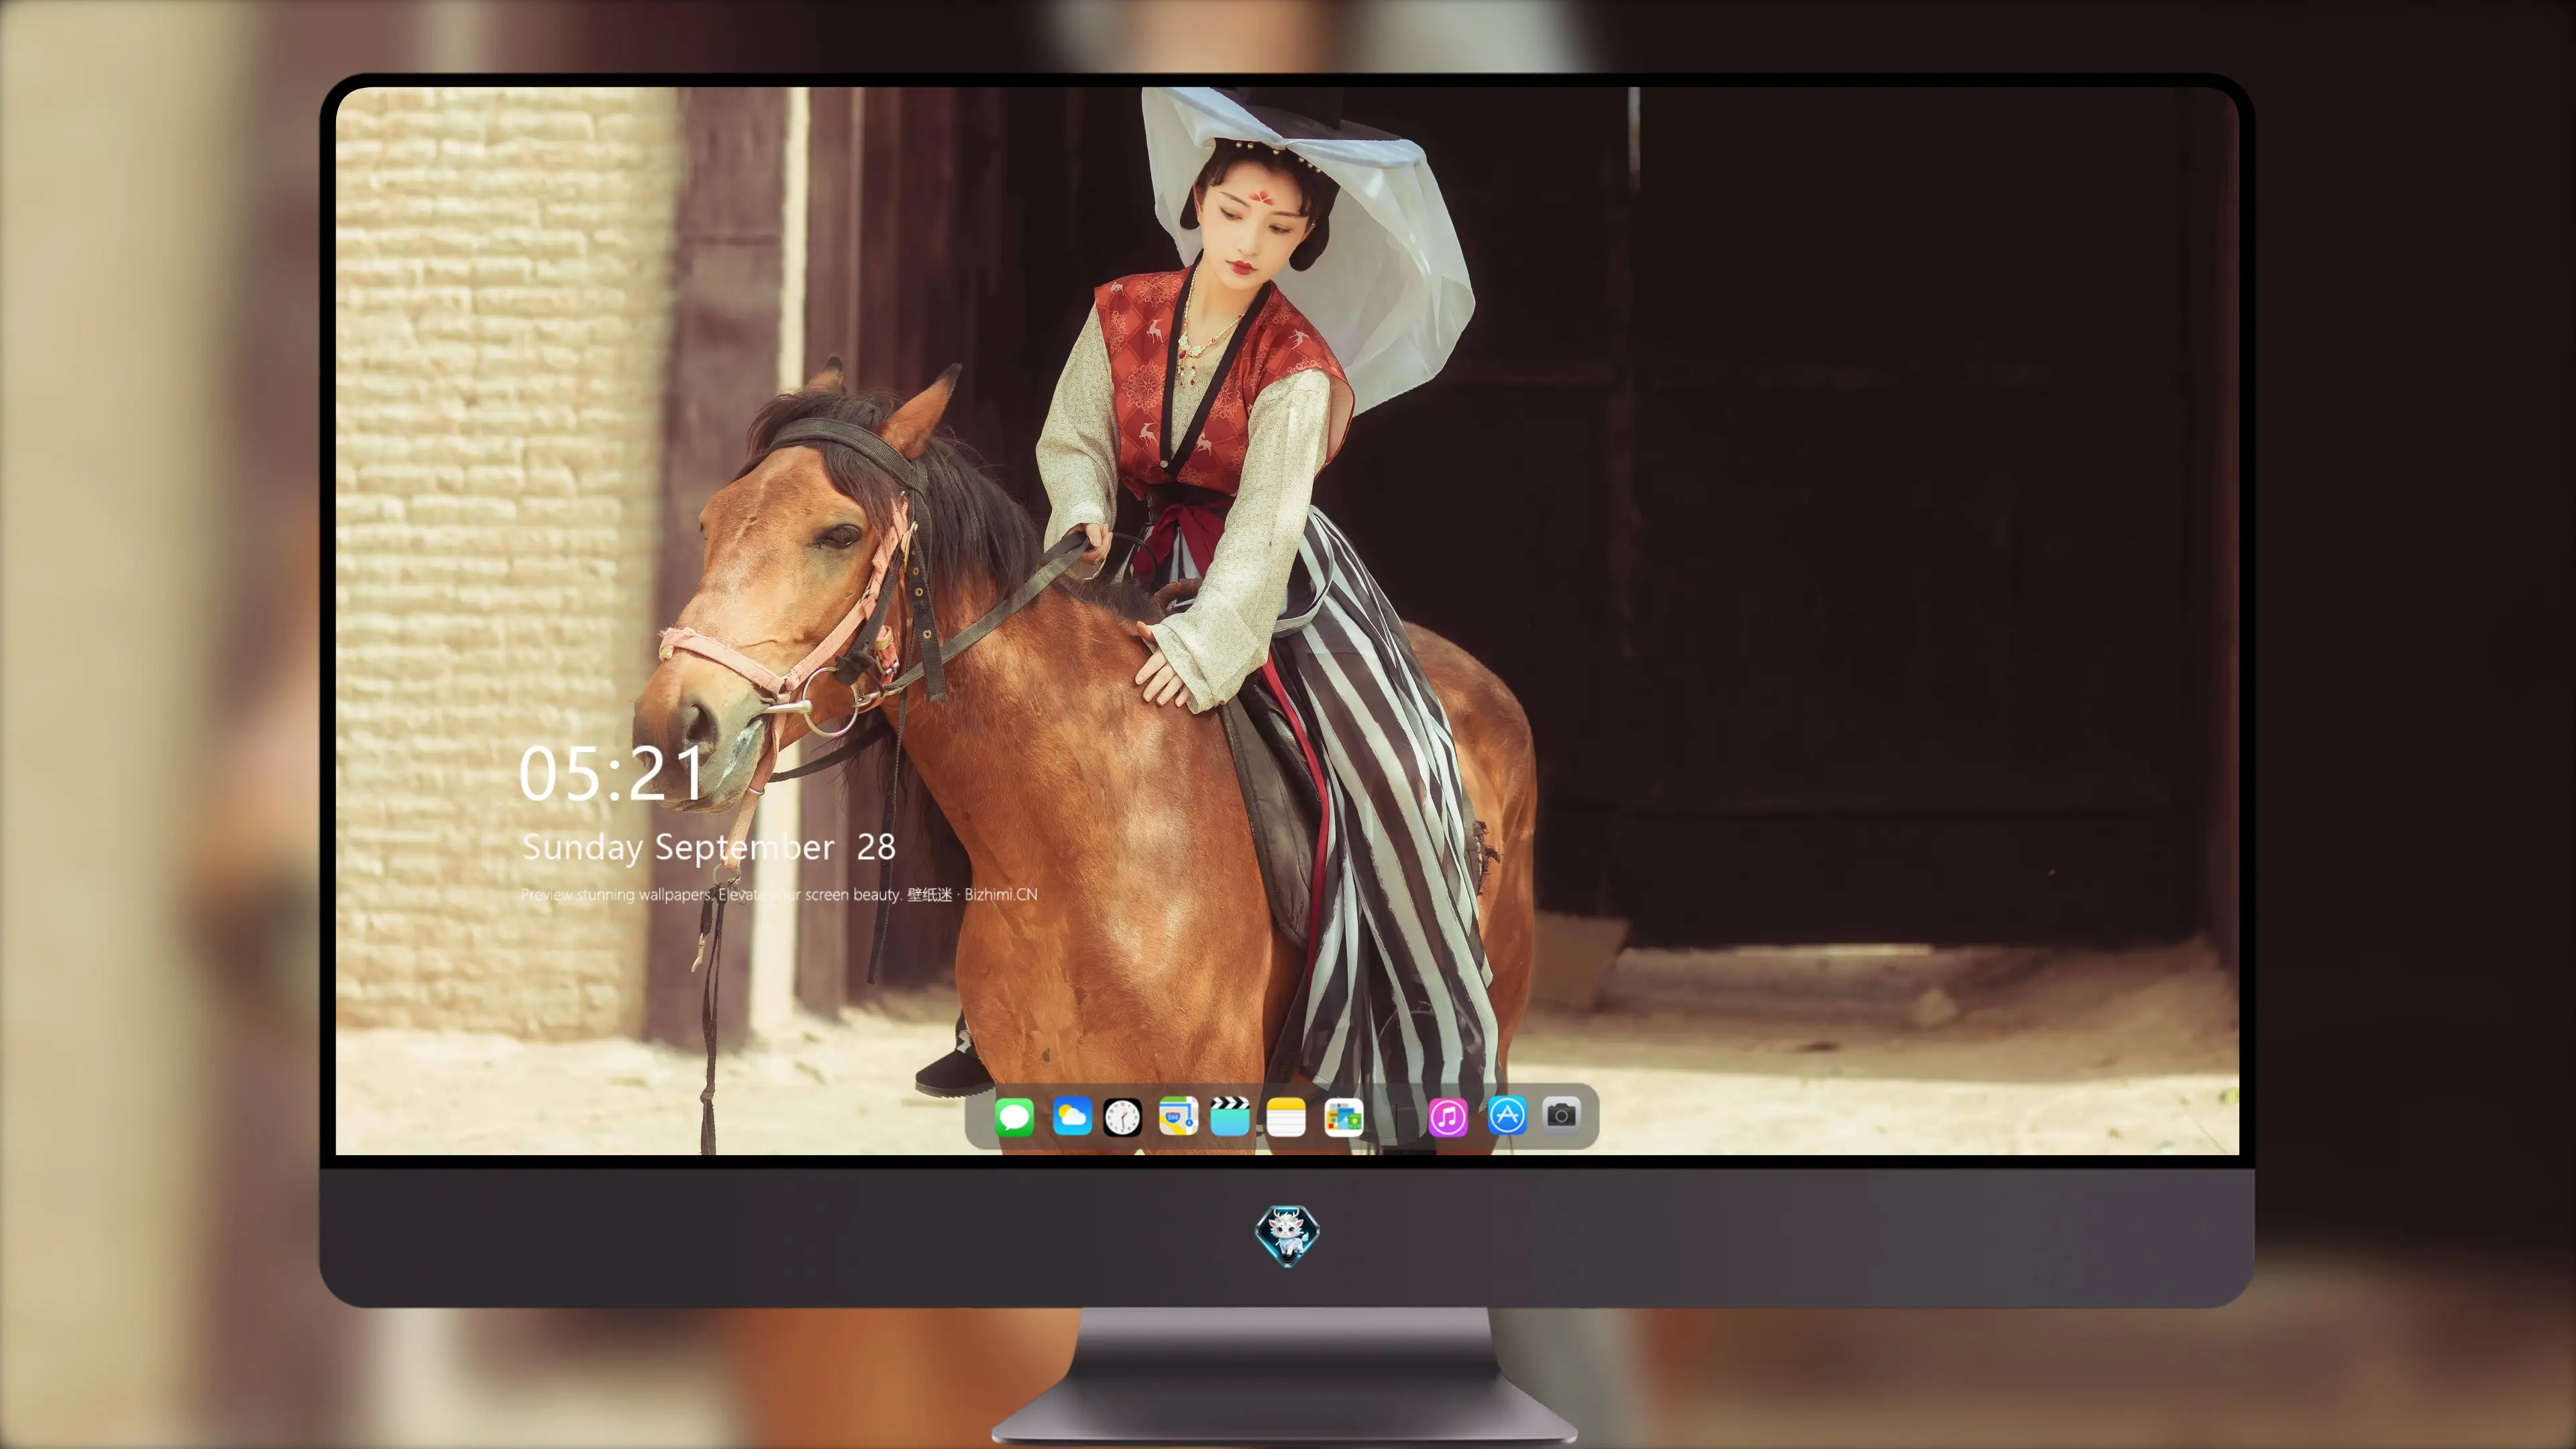Open the Messages app in the dock
The image size is (2576, 1449).
coord(1014,1116)
